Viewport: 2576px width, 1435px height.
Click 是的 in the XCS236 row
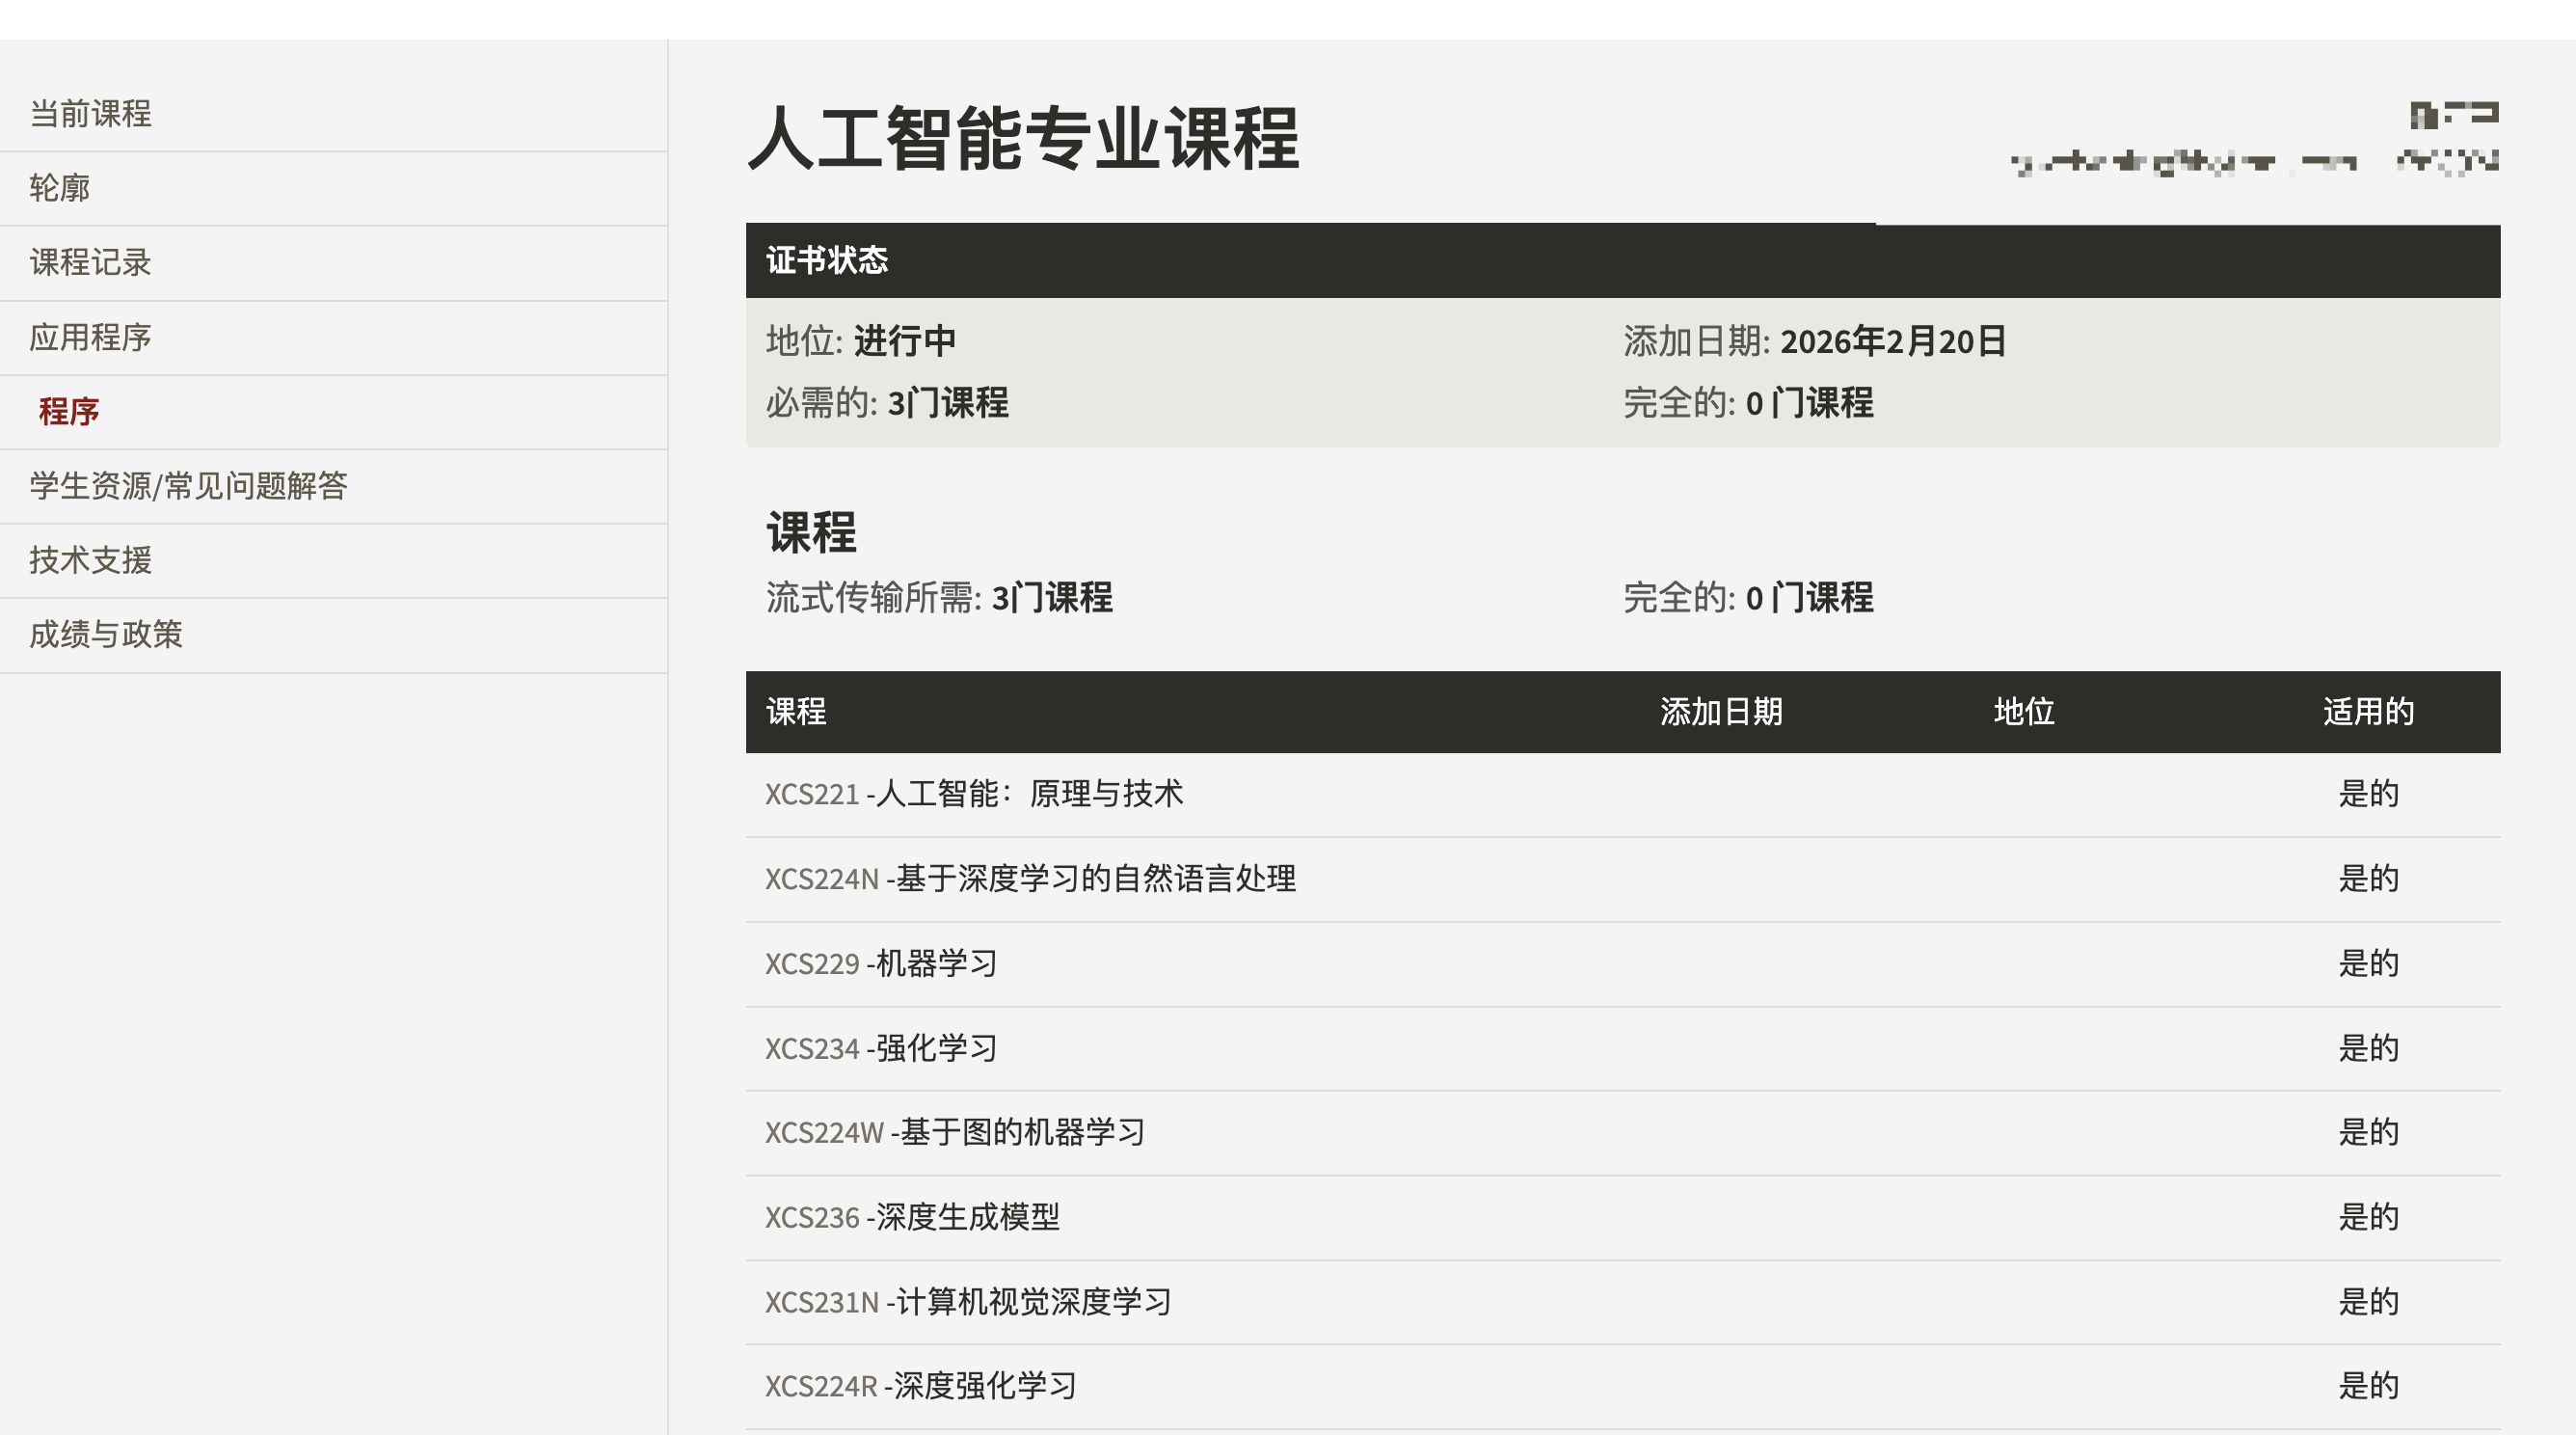(2368, 1217)
